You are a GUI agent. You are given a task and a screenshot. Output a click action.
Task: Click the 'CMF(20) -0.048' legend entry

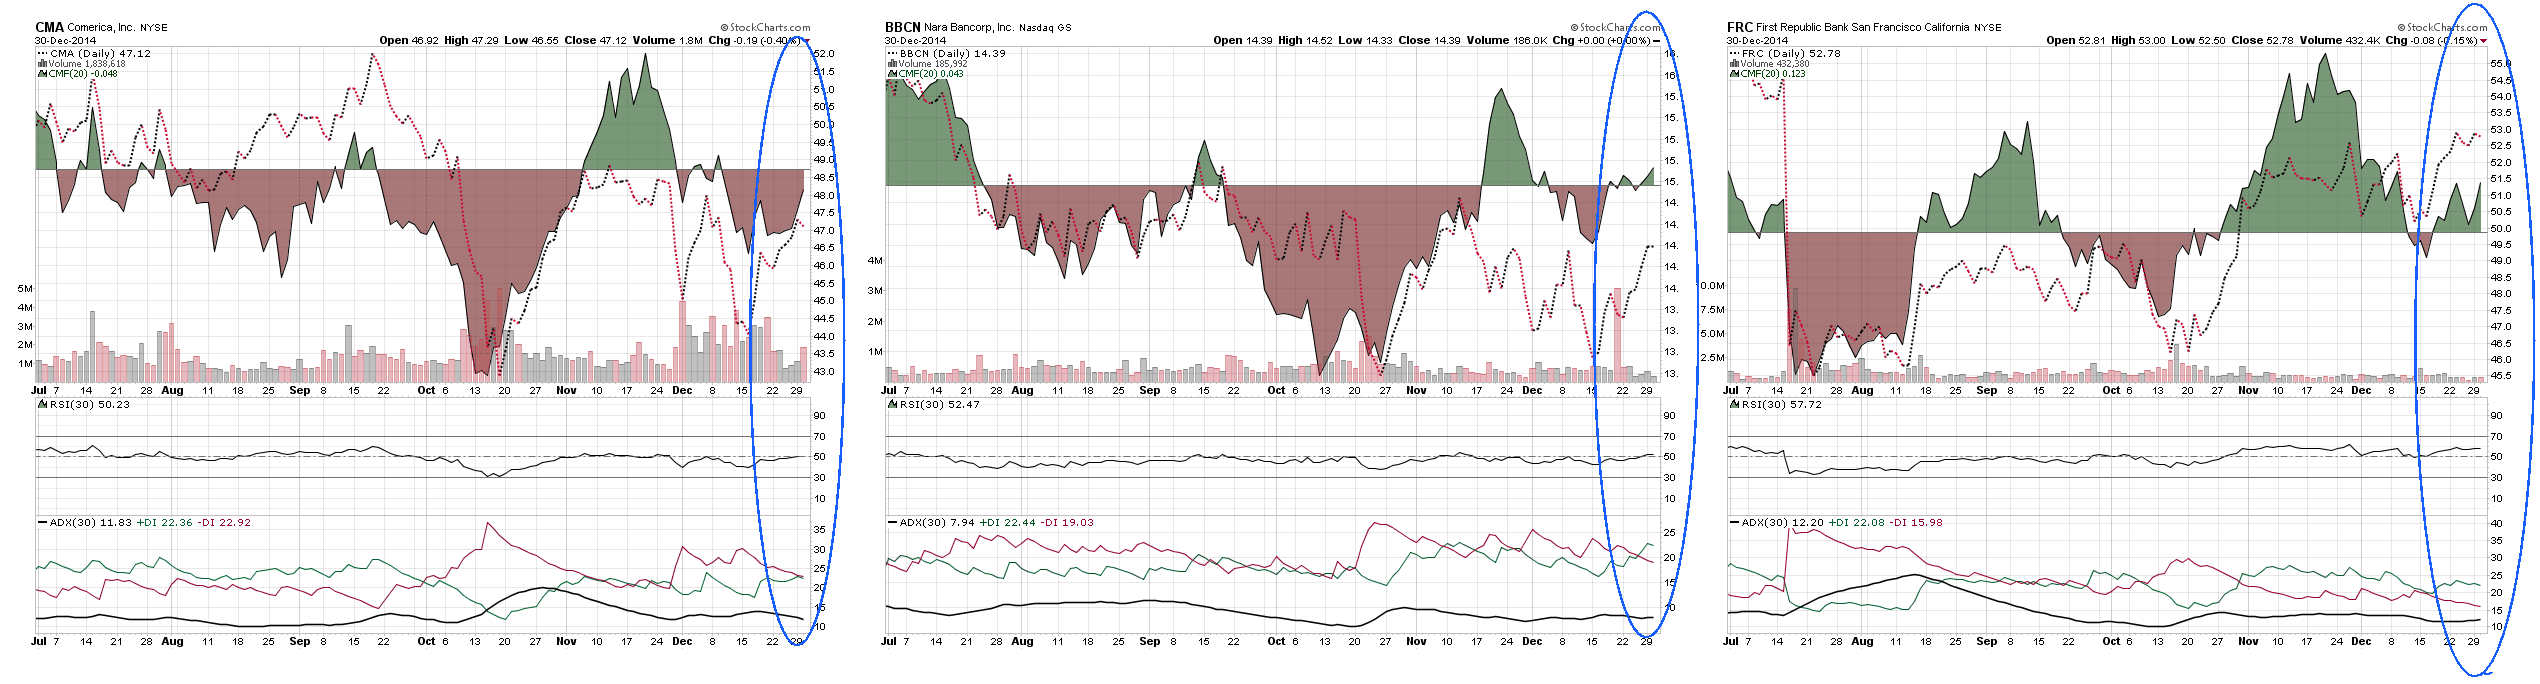(x=83, y=73)
